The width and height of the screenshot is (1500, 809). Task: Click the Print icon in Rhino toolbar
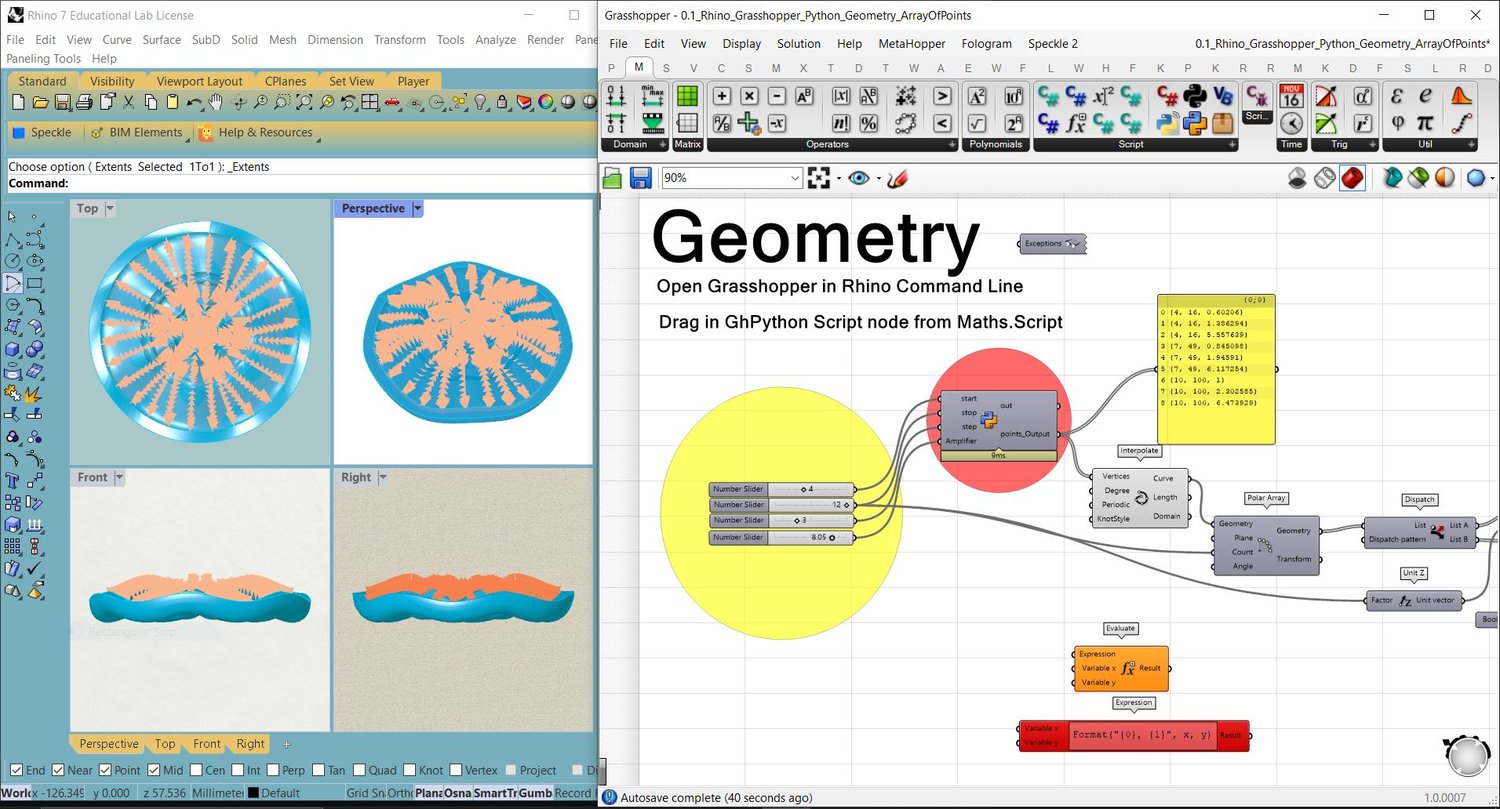(84, 102)
